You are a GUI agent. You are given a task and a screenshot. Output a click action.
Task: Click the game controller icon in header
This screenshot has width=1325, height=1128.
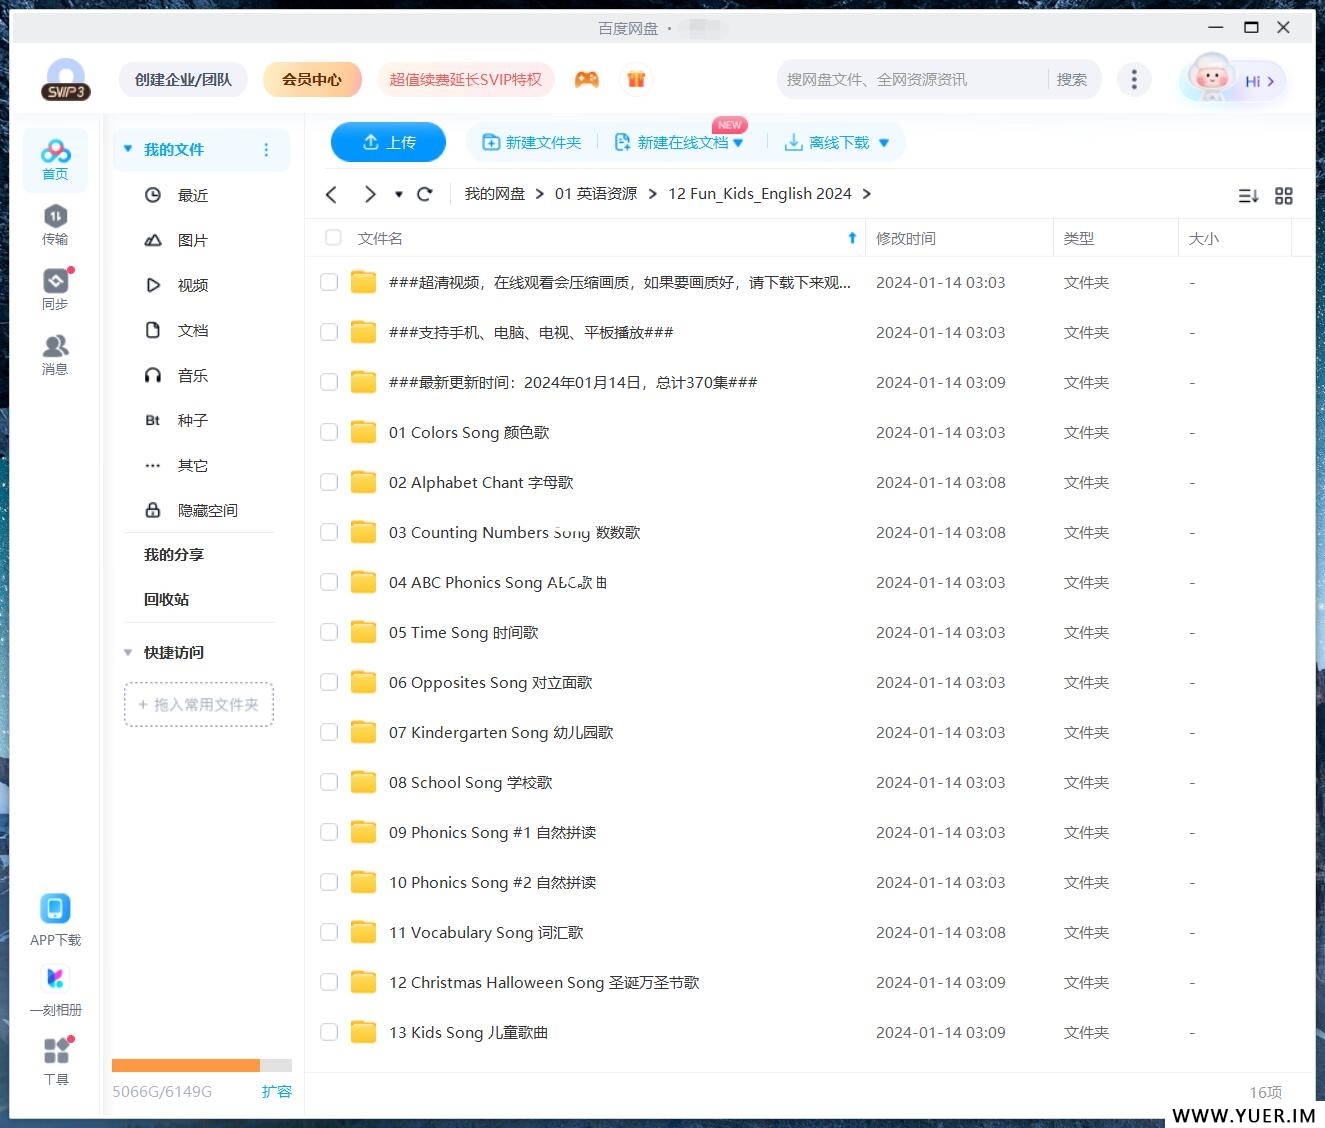pos(587,80)
